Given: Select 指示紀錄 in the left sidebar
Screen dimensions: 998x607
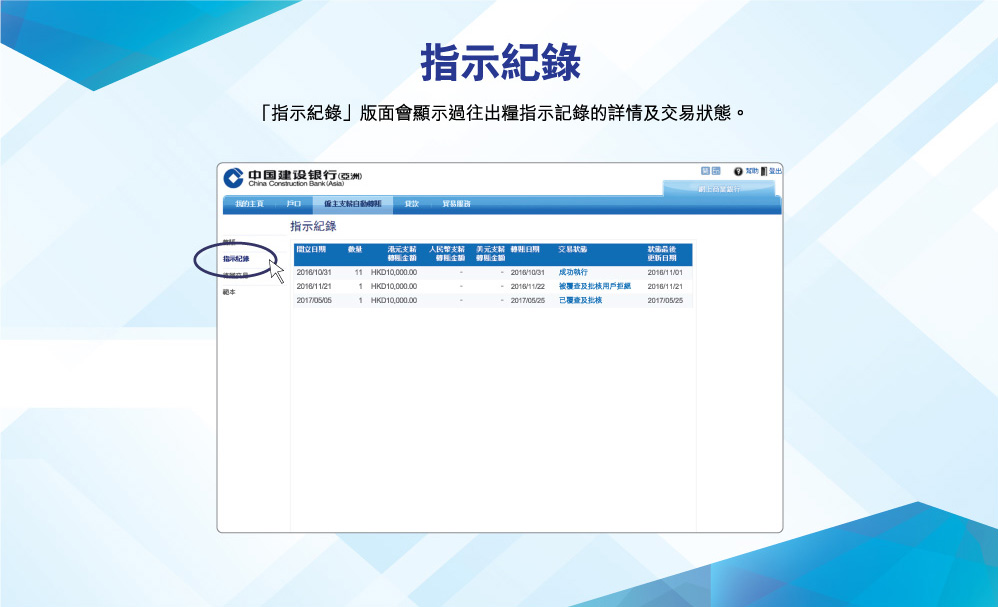Looking at the screenshot, I should coord(236,259).
